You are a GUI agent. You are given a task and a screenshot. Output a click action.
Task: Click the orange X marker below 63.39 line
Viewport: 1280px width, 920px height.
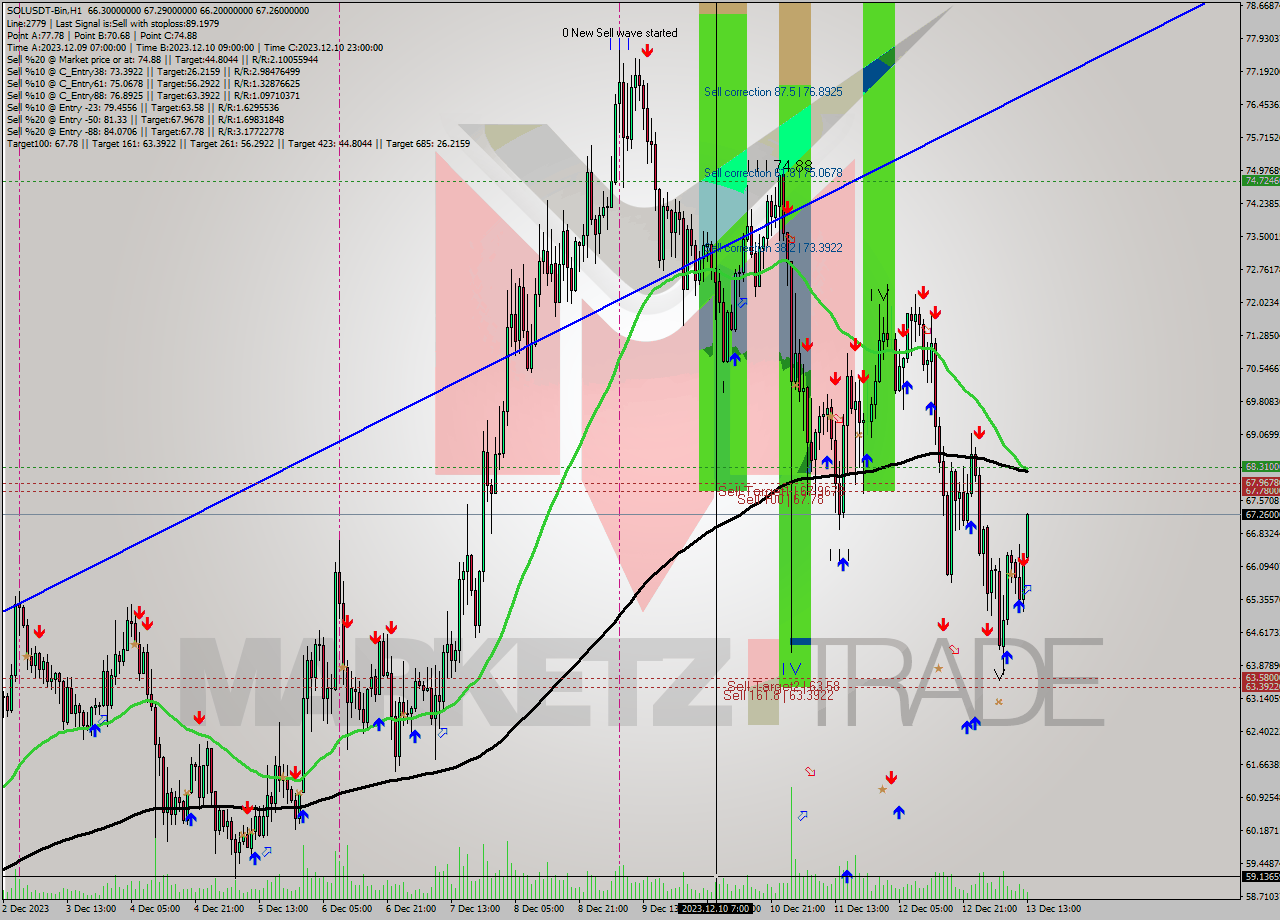pyautogui.click(x=998, y=702)
